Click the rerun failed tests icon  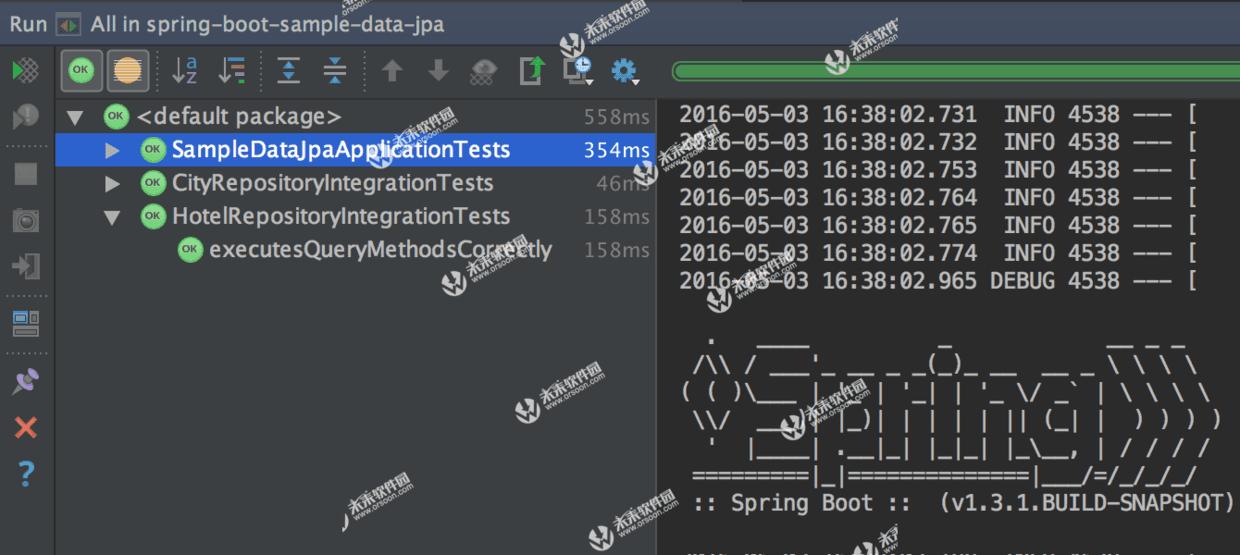pos(26,119)
